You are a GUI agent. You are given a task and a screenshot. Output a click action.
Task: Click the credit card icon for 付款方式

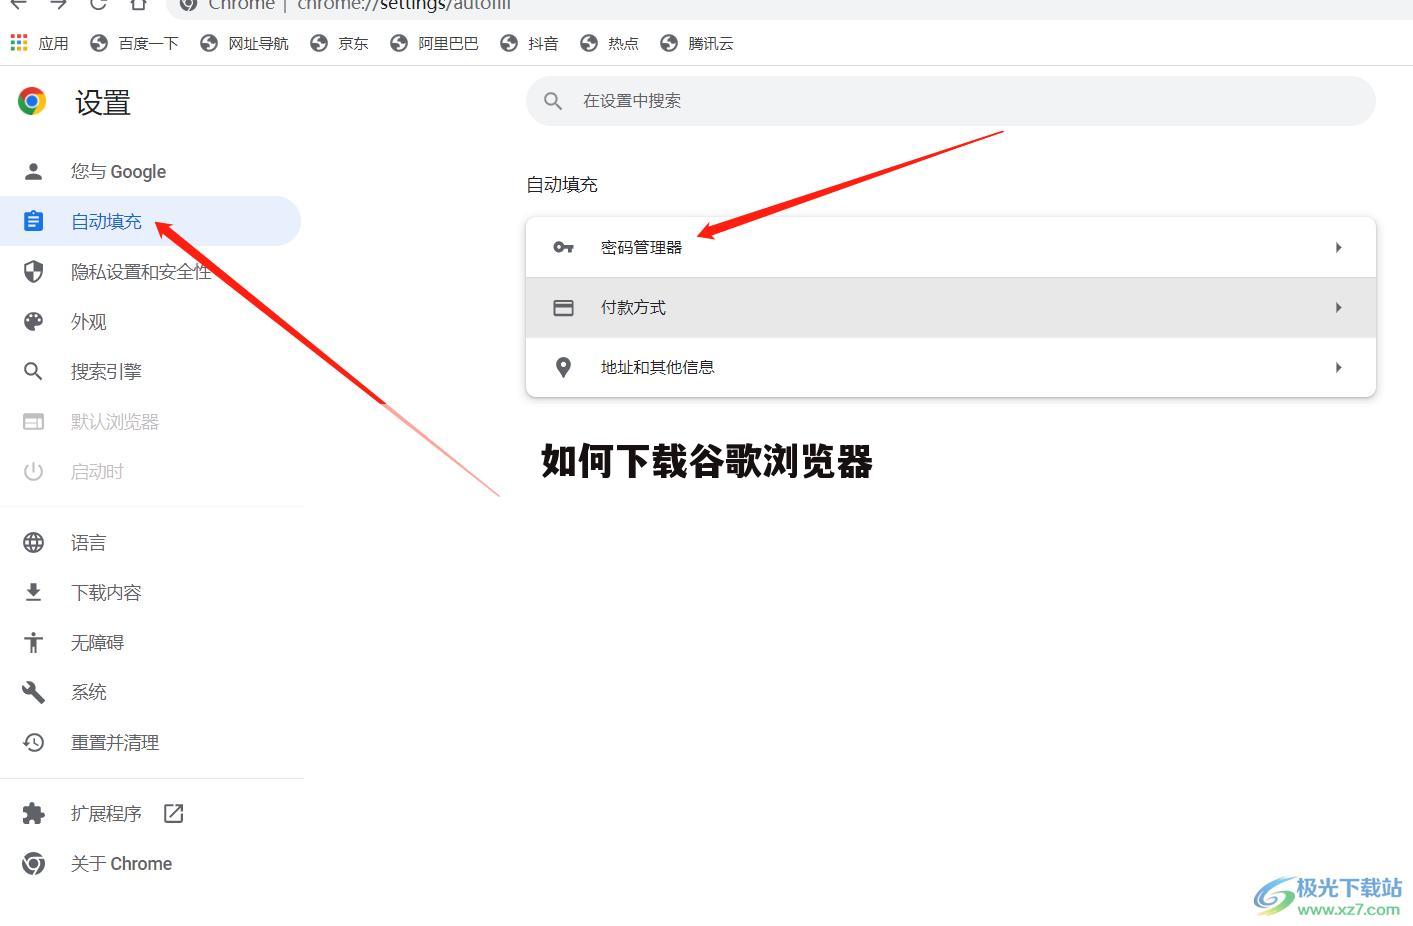click(563, 307)
